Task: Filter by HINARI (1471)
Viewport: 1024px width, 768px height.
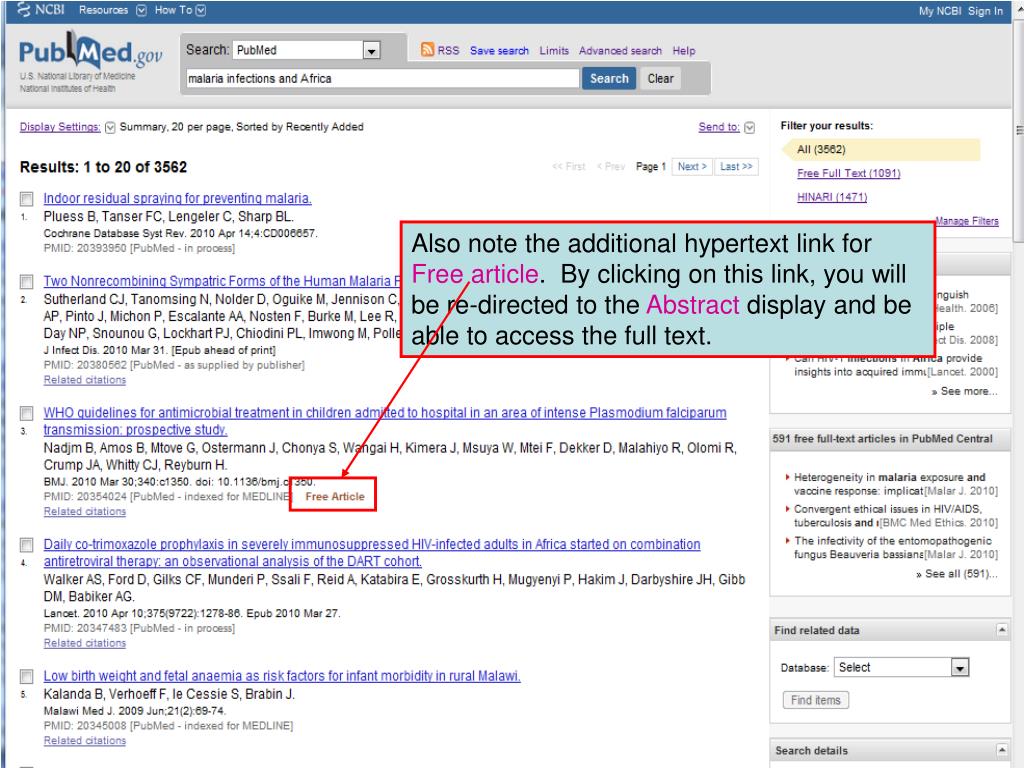Action: 832,197
